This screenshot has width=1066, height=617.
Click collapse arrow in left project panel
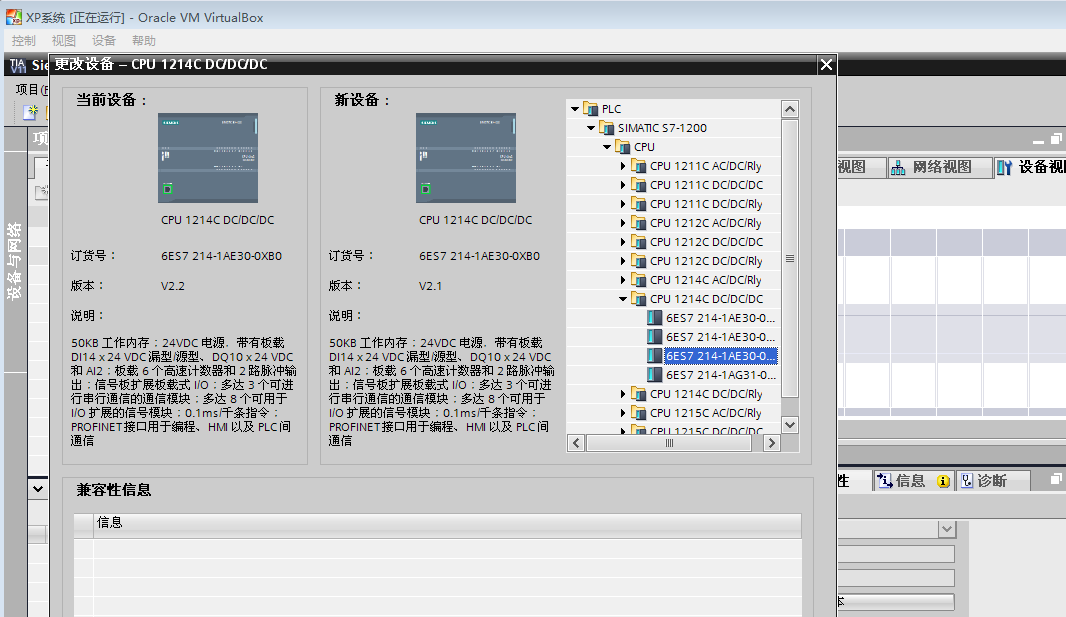(38, 489)
